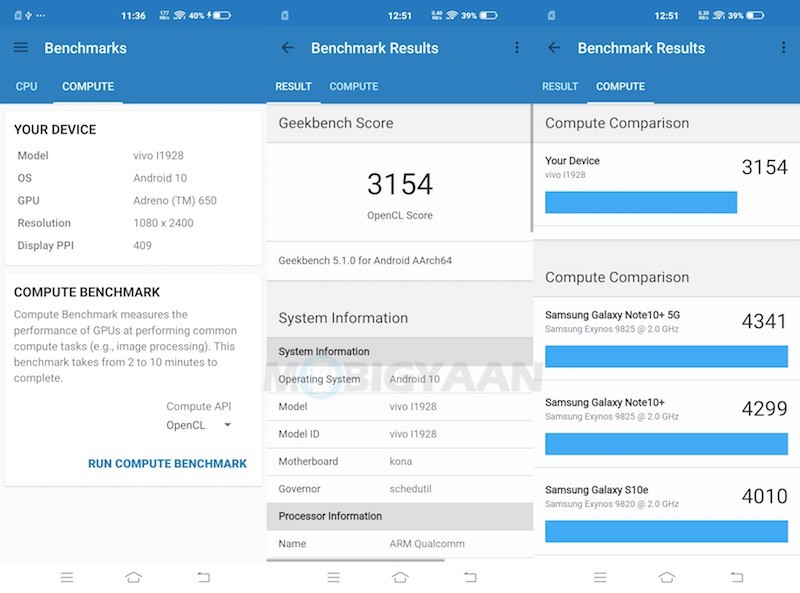This screenshot has width=800, height=593.
Task: Select the COMPUTE tab in the right screen
Action: [x=620, y=86]
